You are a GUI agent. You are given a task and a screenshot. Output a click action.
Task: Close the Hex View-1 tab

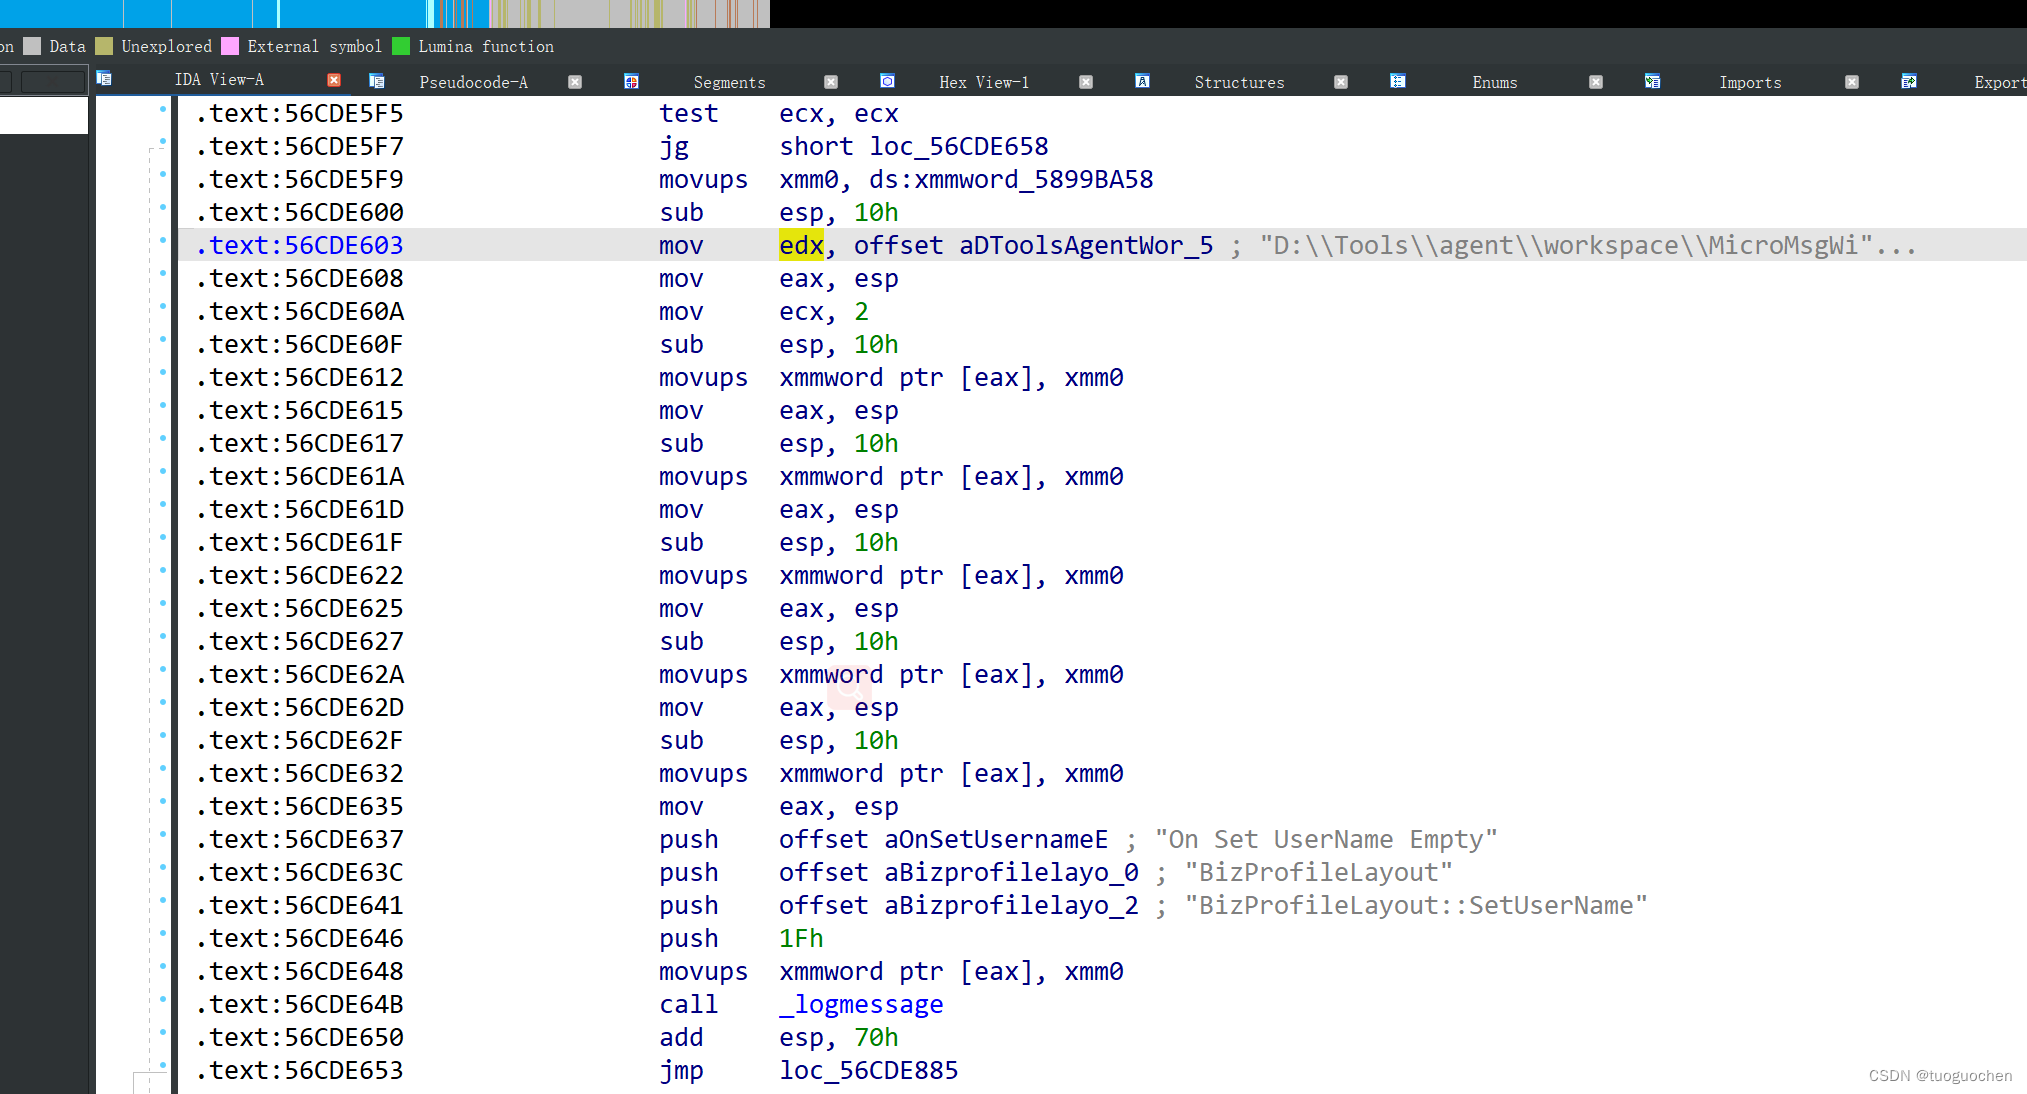coord(1086,82)
